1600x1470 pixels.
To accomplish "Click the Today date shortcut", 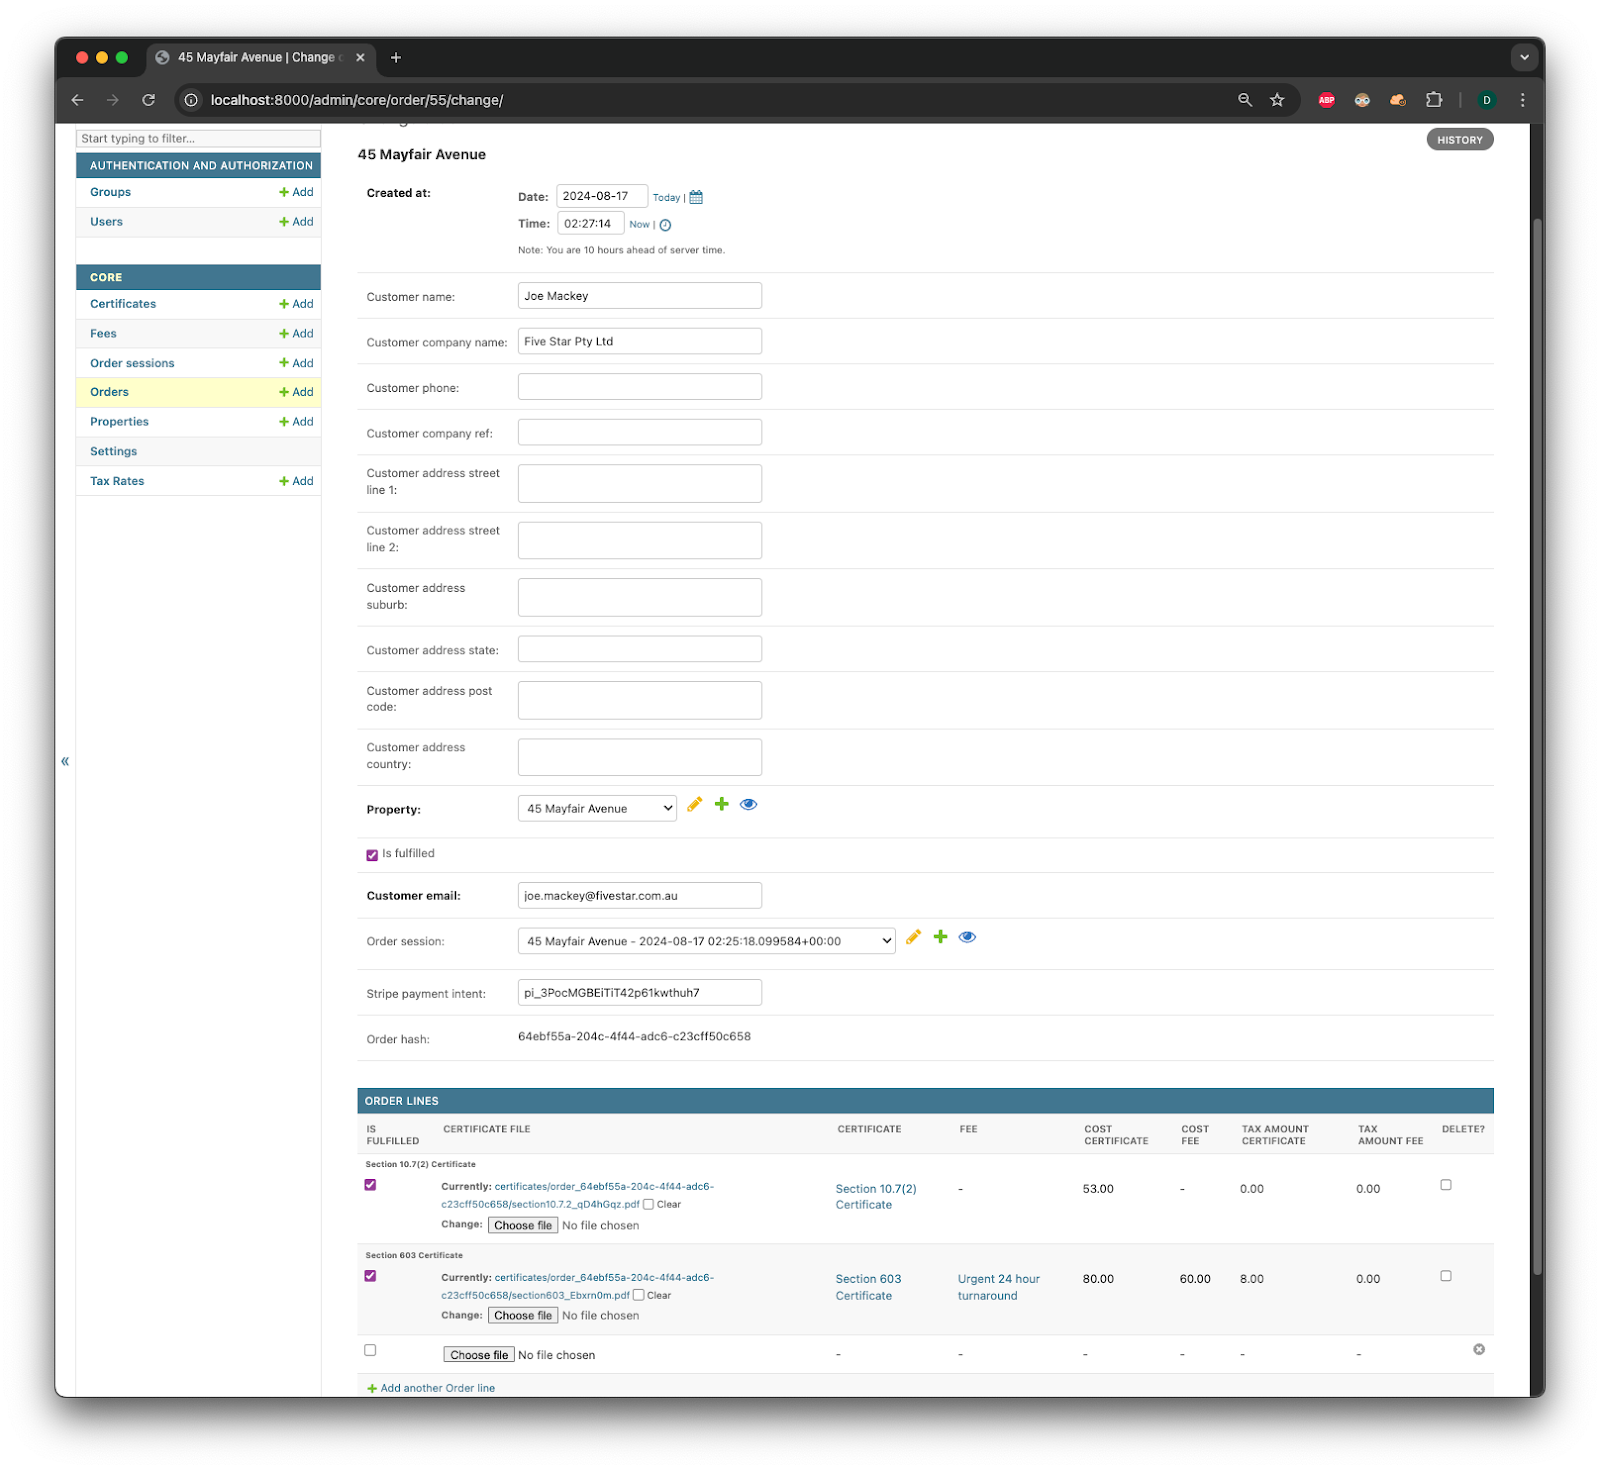I will 666,198.
